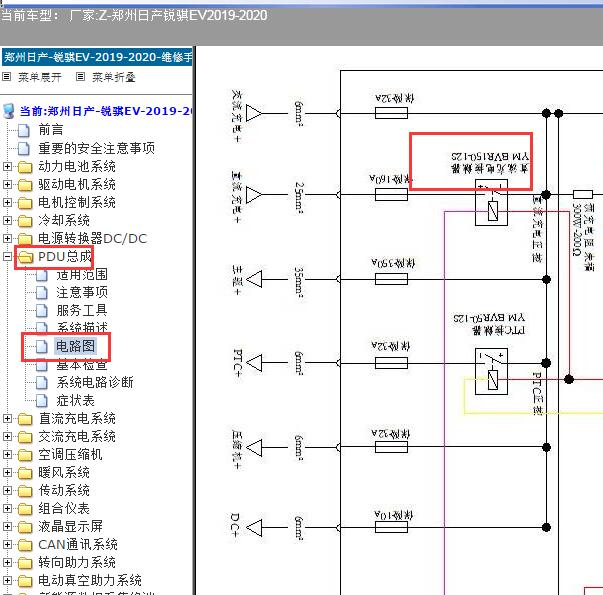The image size is (603, 595).
Task: Click the folder icon of 组合仪表
Action: 25,509
